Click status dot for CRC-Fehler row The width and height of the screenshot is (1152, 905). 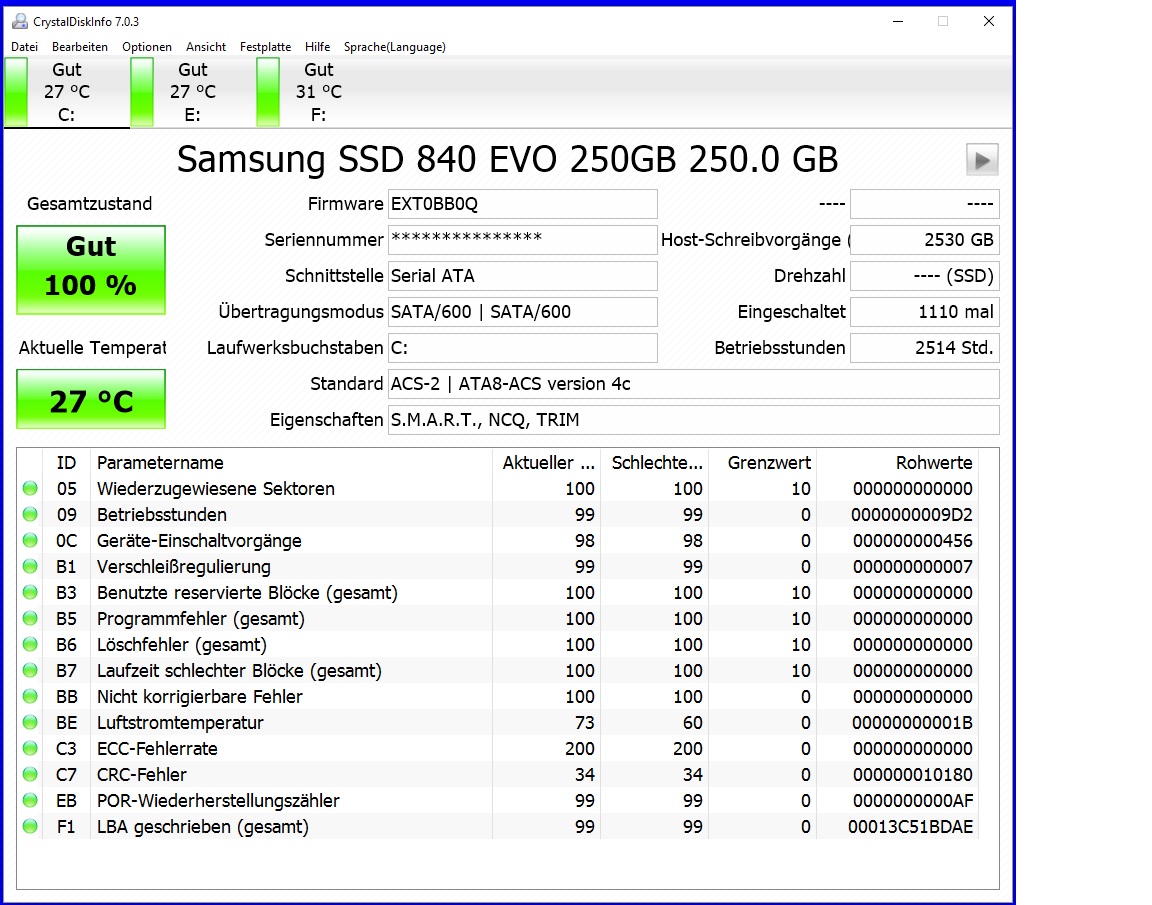[30, 774]
